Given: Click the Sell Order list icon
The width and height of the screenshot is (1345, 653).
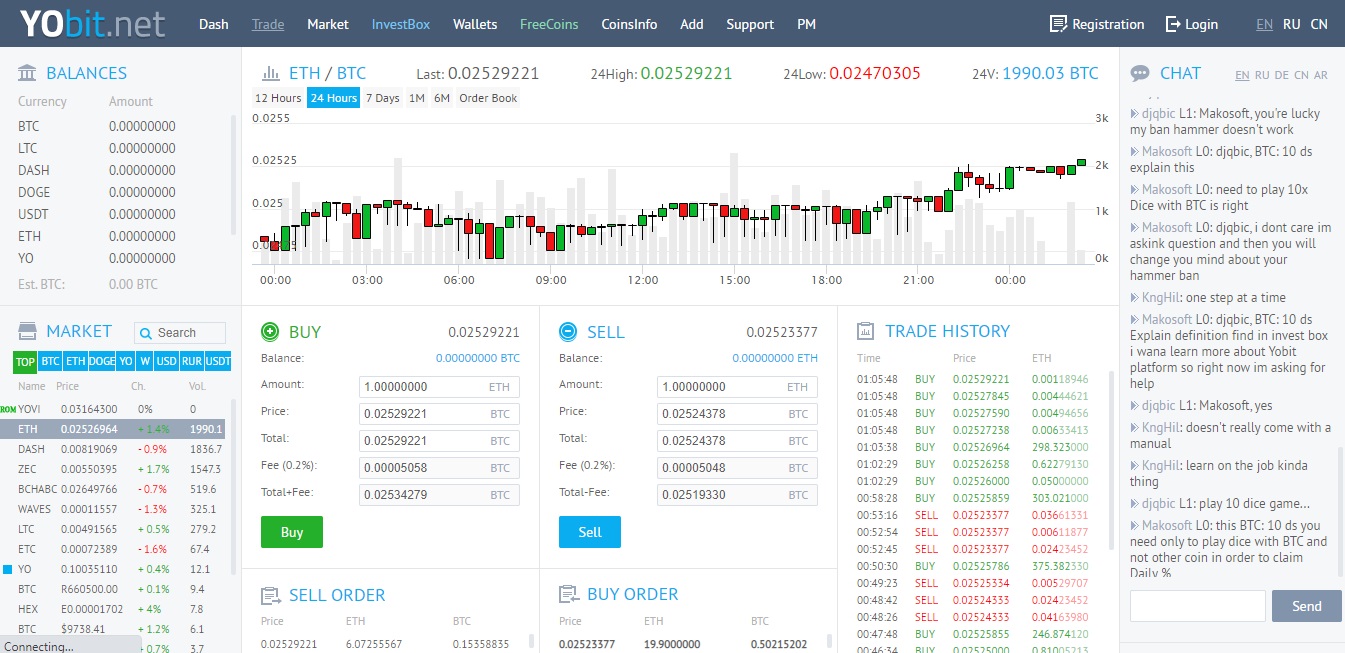Looking at the screenshot, I should [270, 596].
